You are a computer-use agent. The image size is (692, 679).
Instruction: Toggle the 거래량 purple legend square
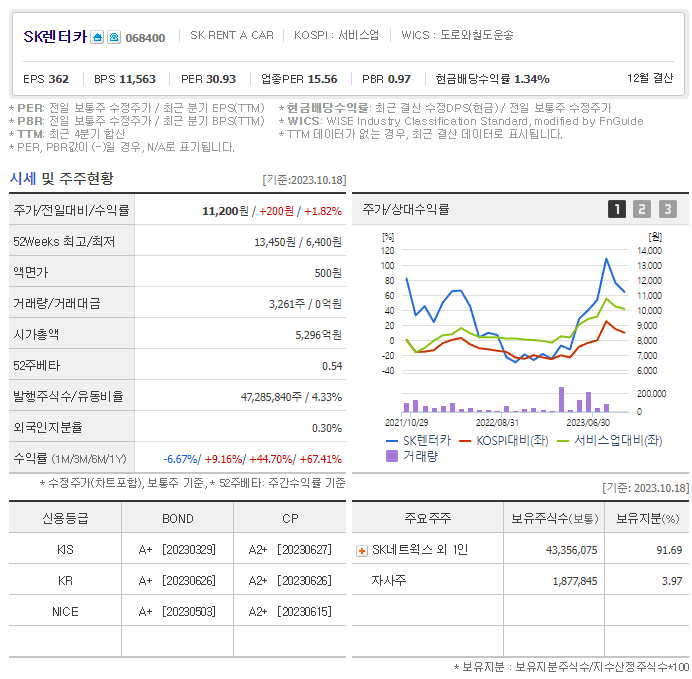[392, 456]
